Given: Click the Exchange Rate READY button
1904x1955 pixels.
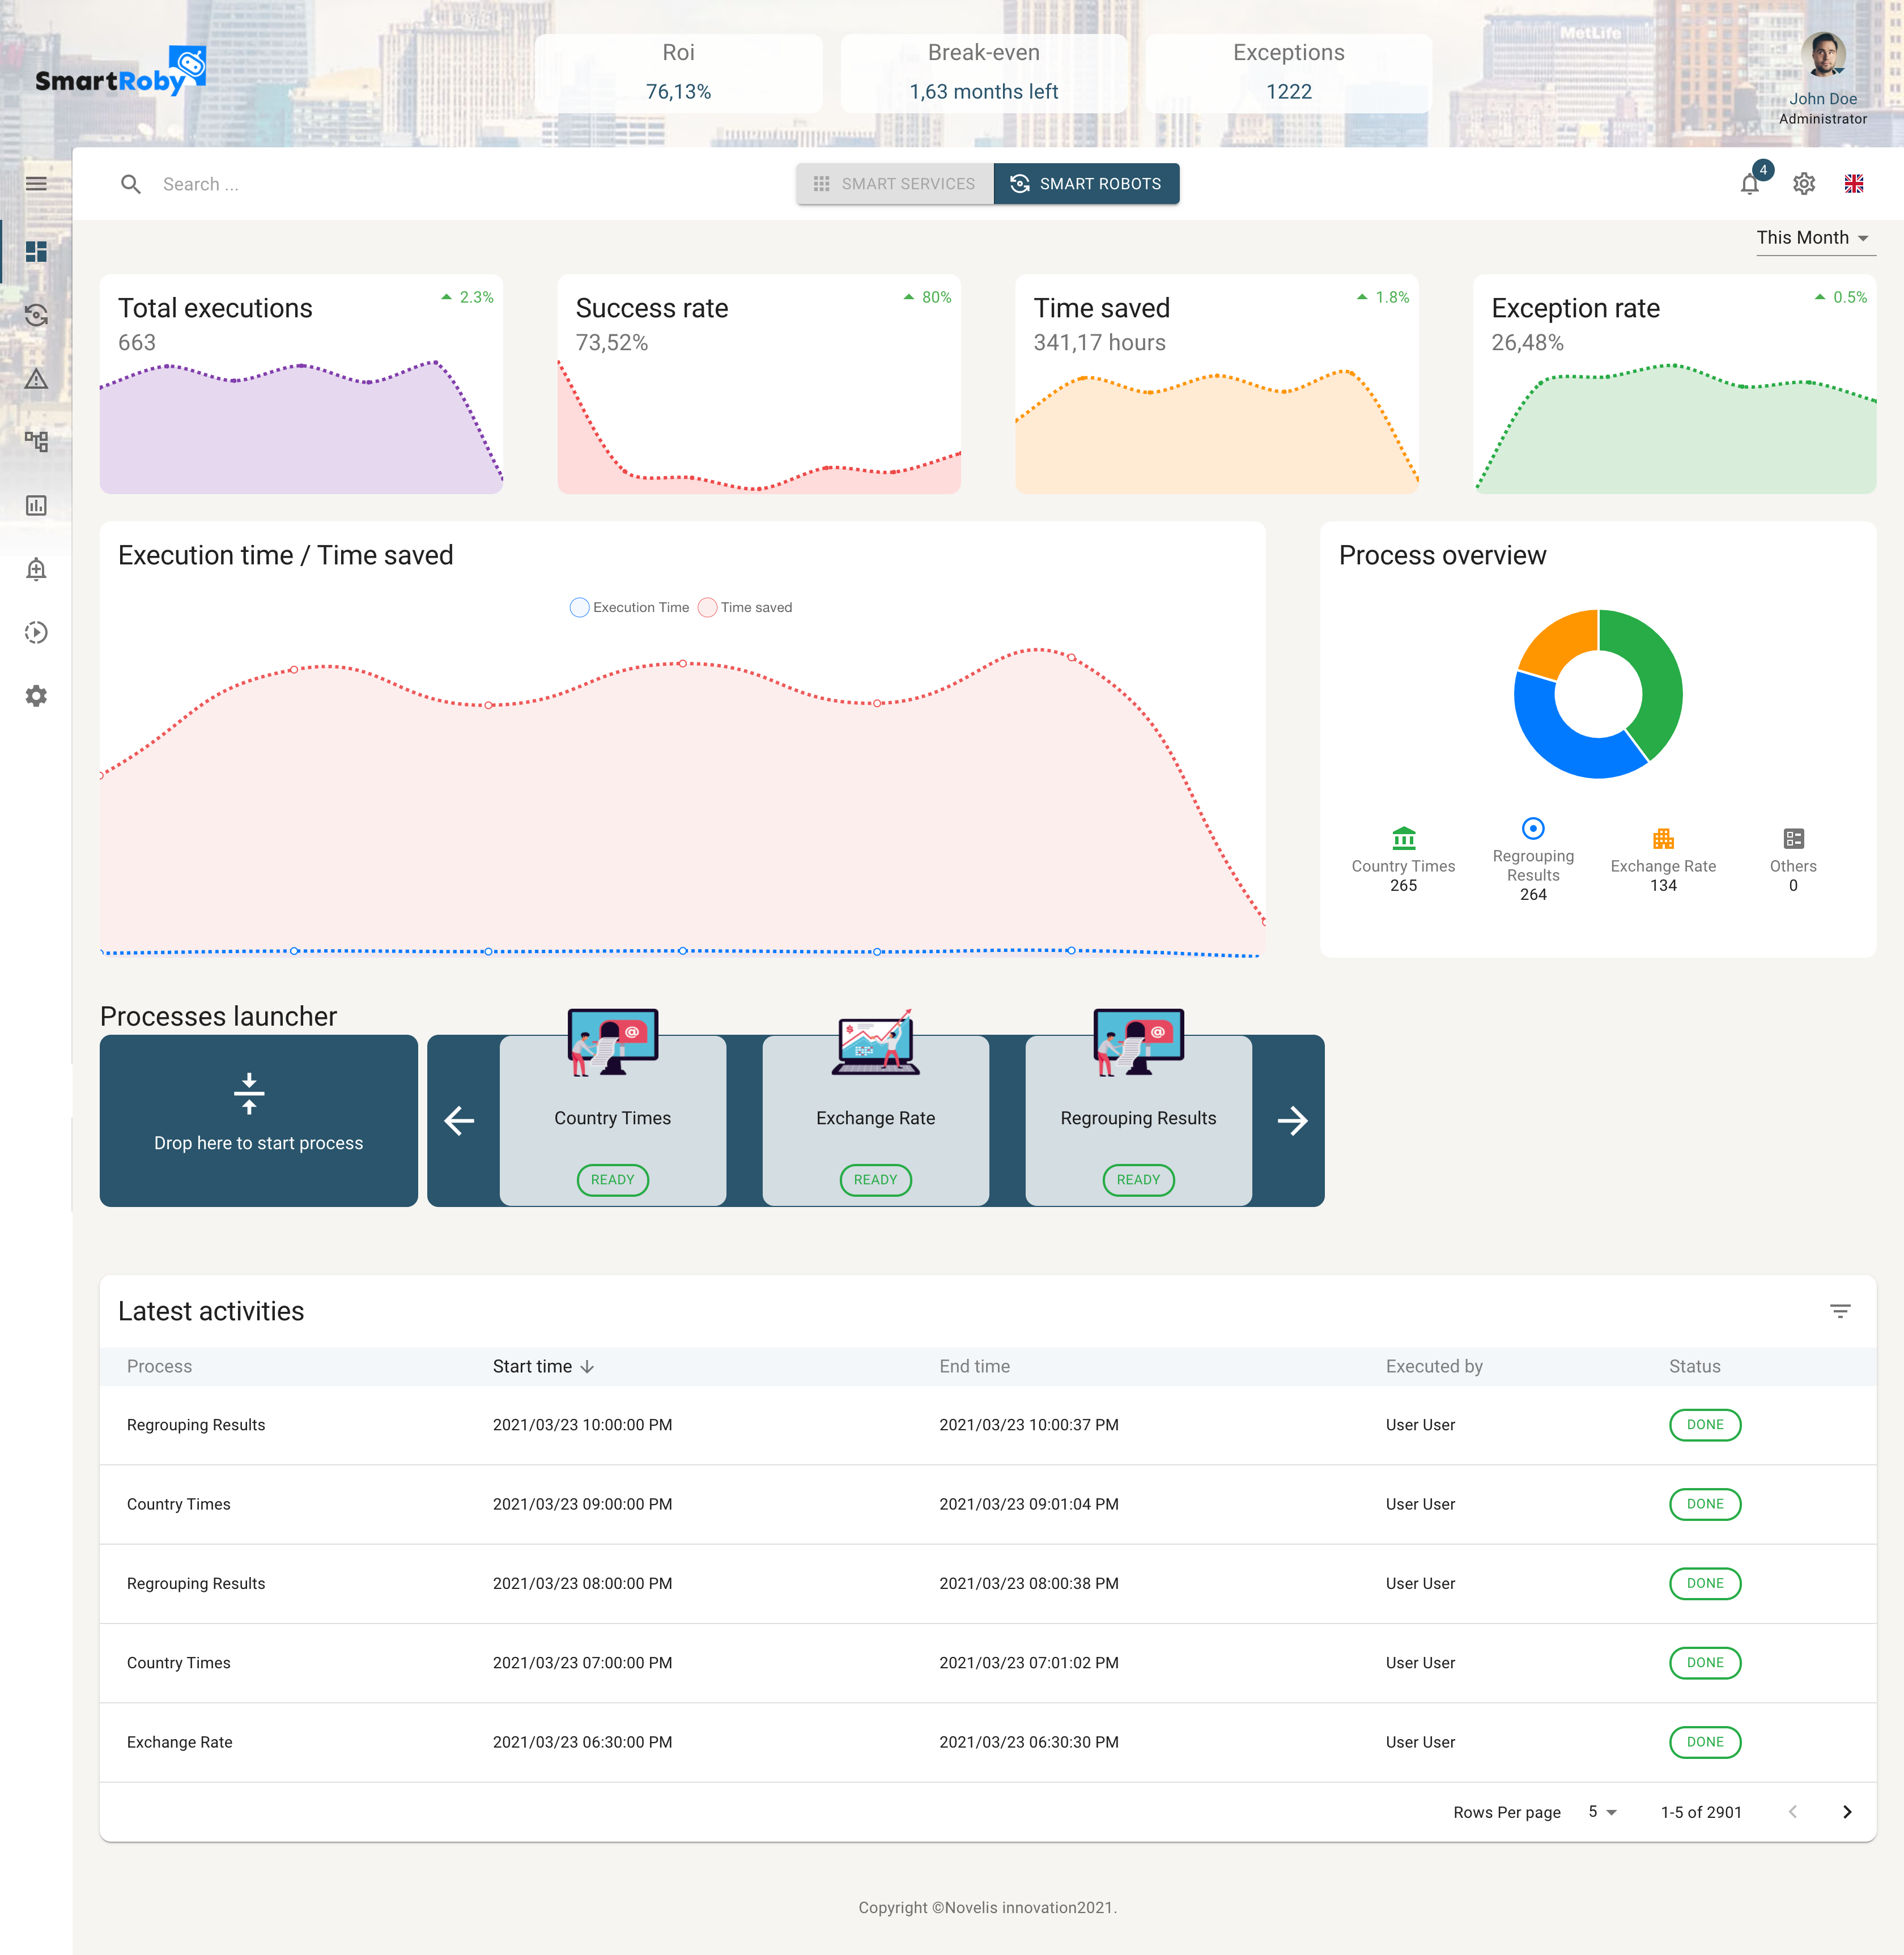Looking at the screenshot, I should 876,1179.
